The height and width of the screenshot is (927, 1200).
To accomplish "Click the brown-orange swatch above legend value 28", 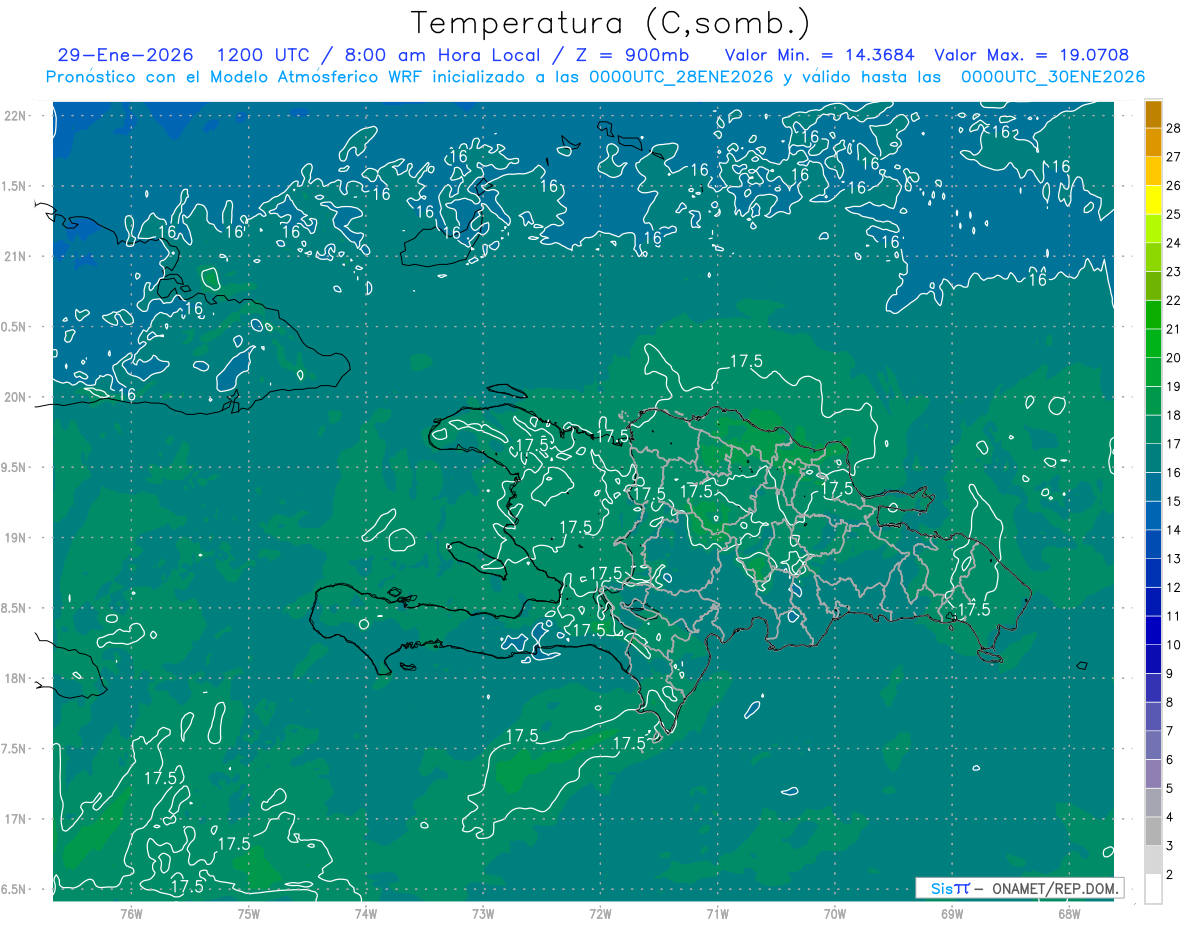I will pyautogui.click(x=1153, y=114).
